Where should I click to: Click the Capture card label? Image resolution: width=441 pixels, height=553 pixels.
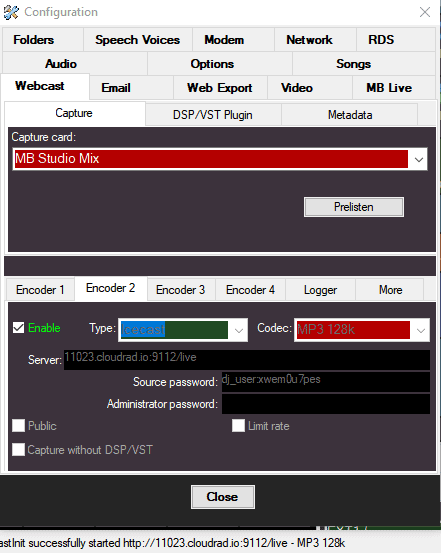(43, 137)
